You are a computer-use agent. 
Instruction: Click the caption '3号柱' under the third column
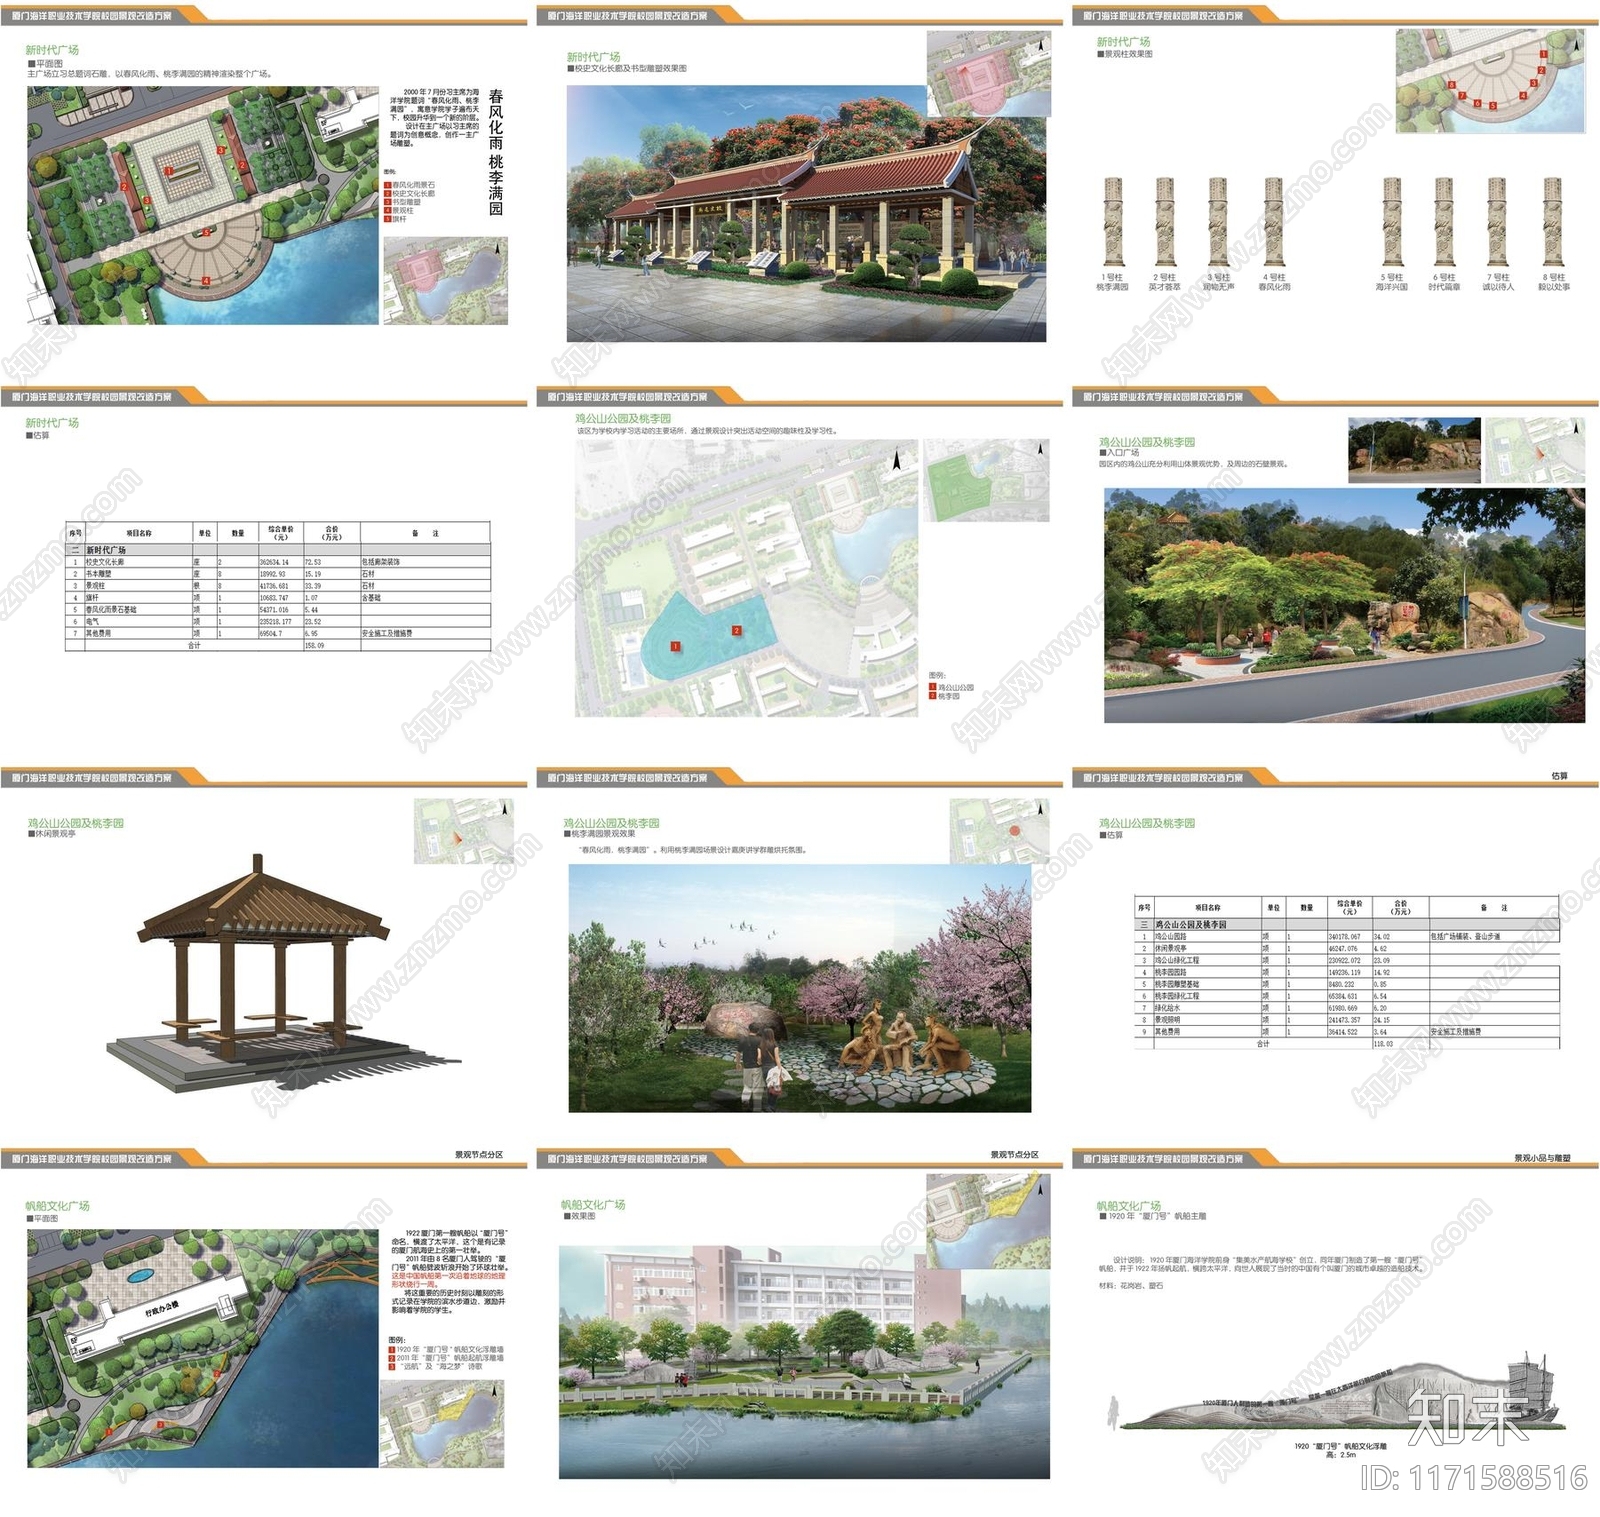pyautogui.click(x=1218, y=278)
